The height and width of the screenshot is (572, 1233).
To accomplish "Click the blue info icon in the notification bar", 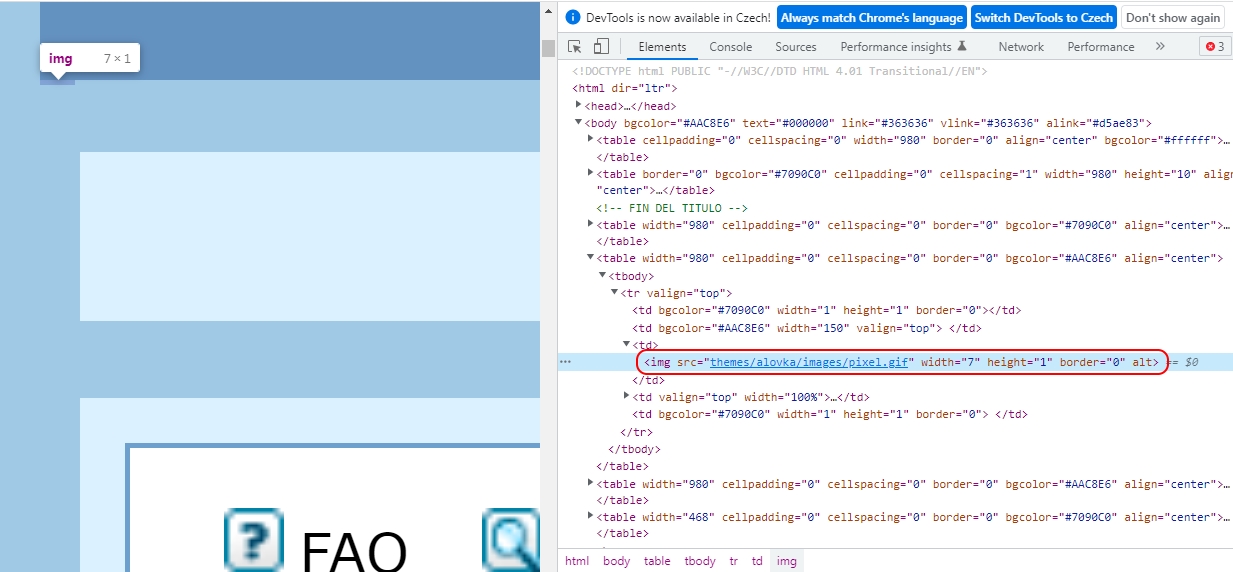I will tap(572, 18).
